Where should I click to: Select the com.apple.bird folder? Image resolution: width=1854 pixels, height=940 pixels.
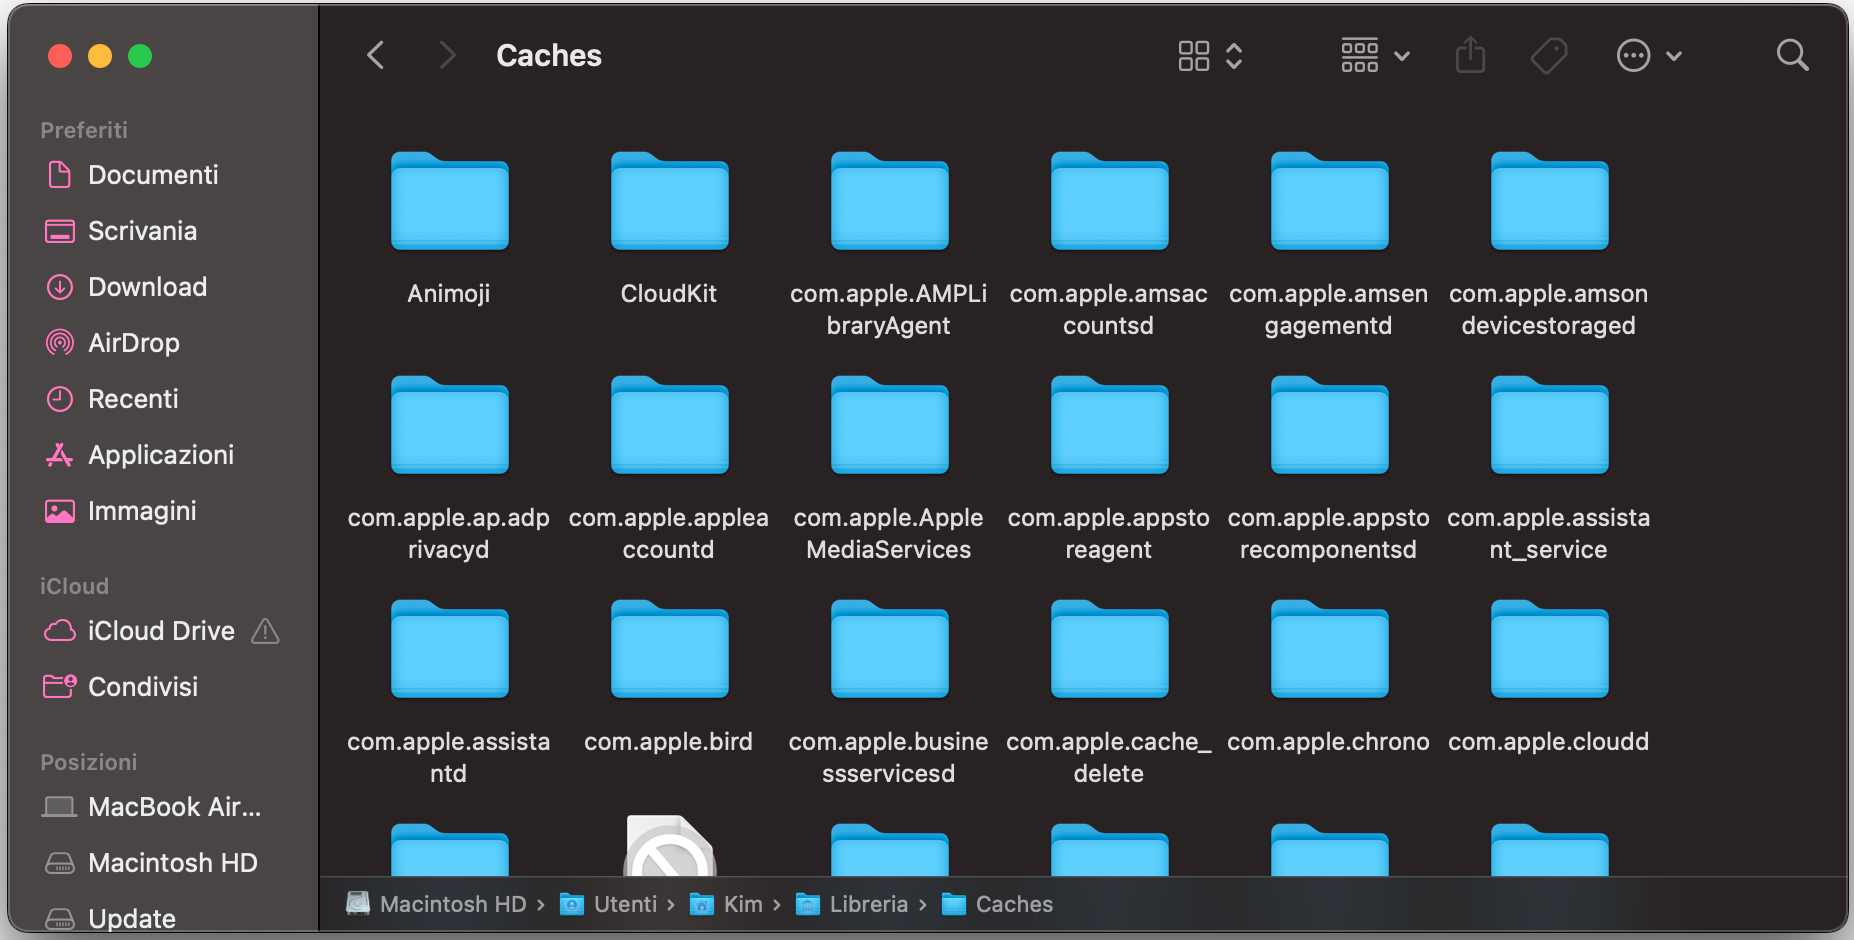pos(669,649)
